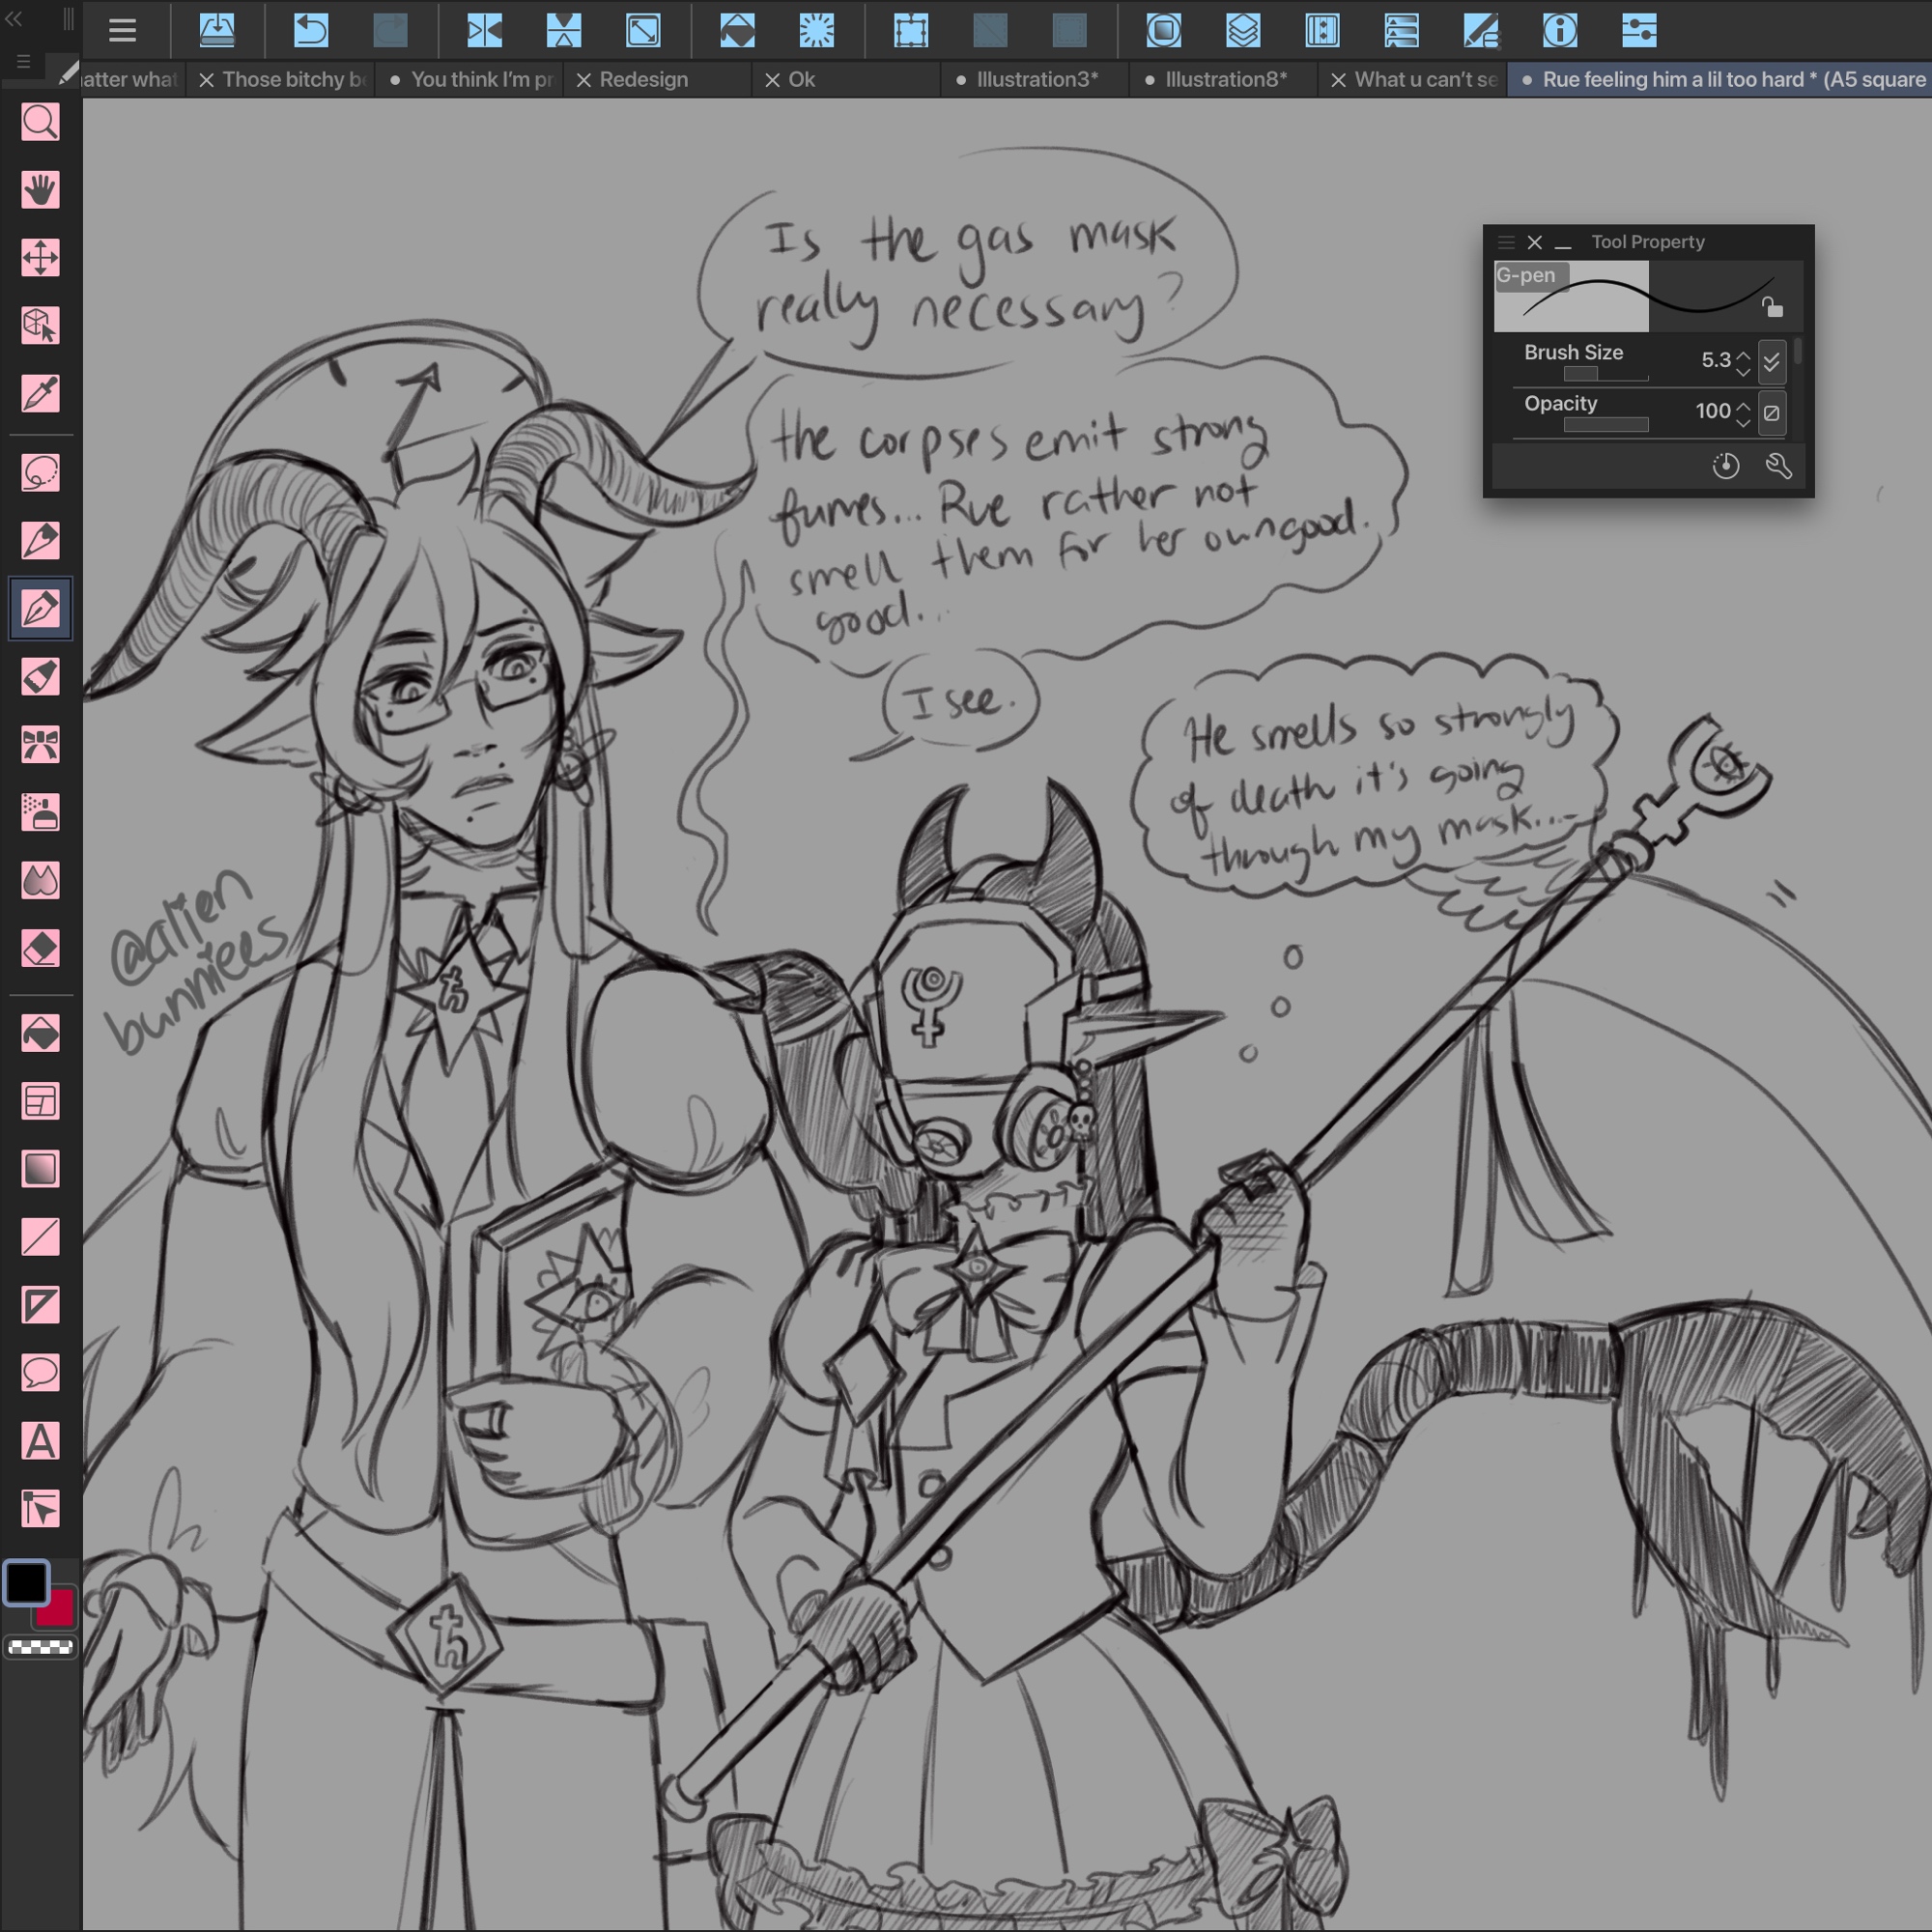This screenshot has height=1932, width=1932.
Task: Open sub tool detail wrench button
Action: (1778, 466)
